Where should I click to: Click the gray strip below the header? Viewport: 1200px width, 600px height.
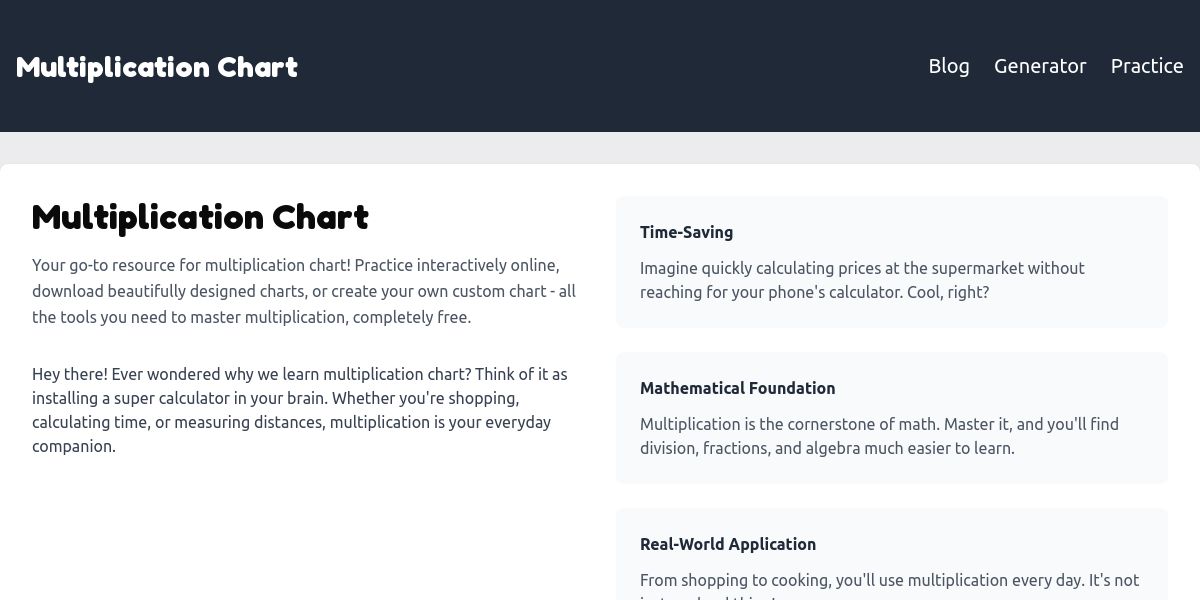coord(600,148)
